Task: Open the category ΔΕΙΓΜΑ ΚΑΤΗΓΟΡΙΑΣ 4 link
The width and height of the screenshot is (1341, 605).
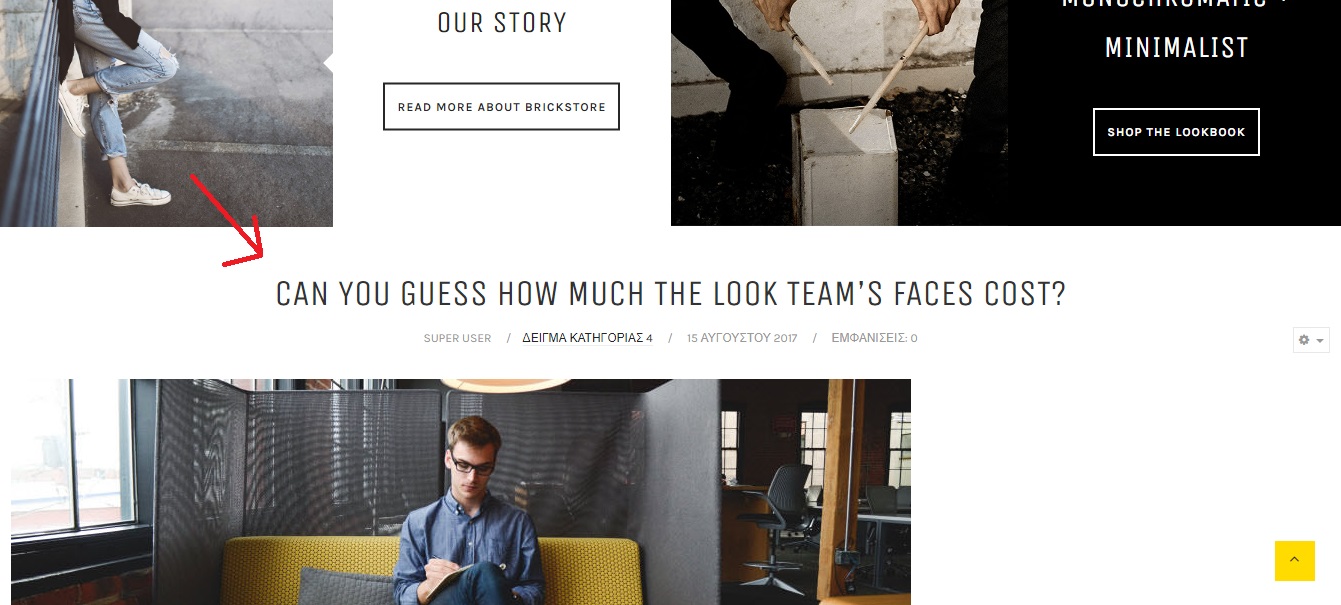Action: pyautogui.click(x=587, y=338)
